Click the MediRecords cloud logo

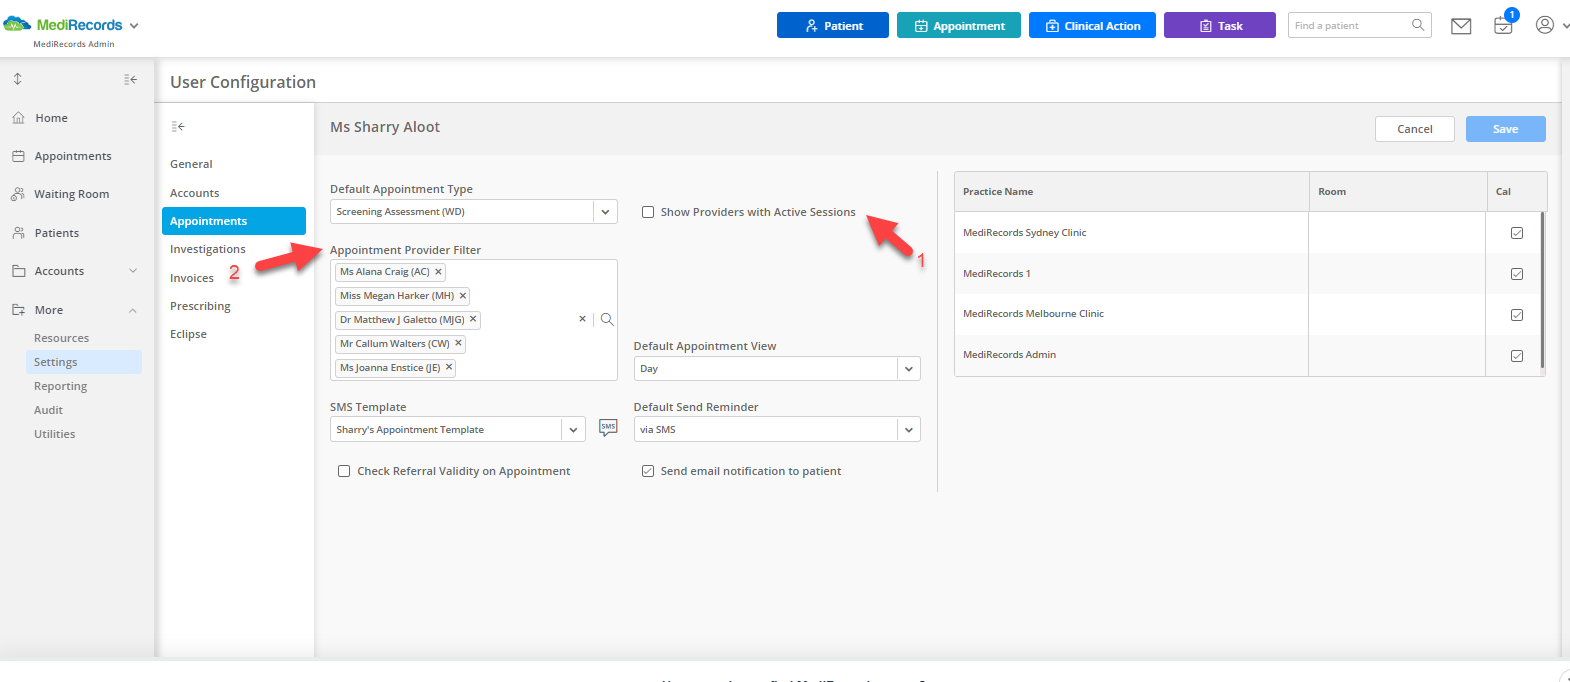[18, 24]
